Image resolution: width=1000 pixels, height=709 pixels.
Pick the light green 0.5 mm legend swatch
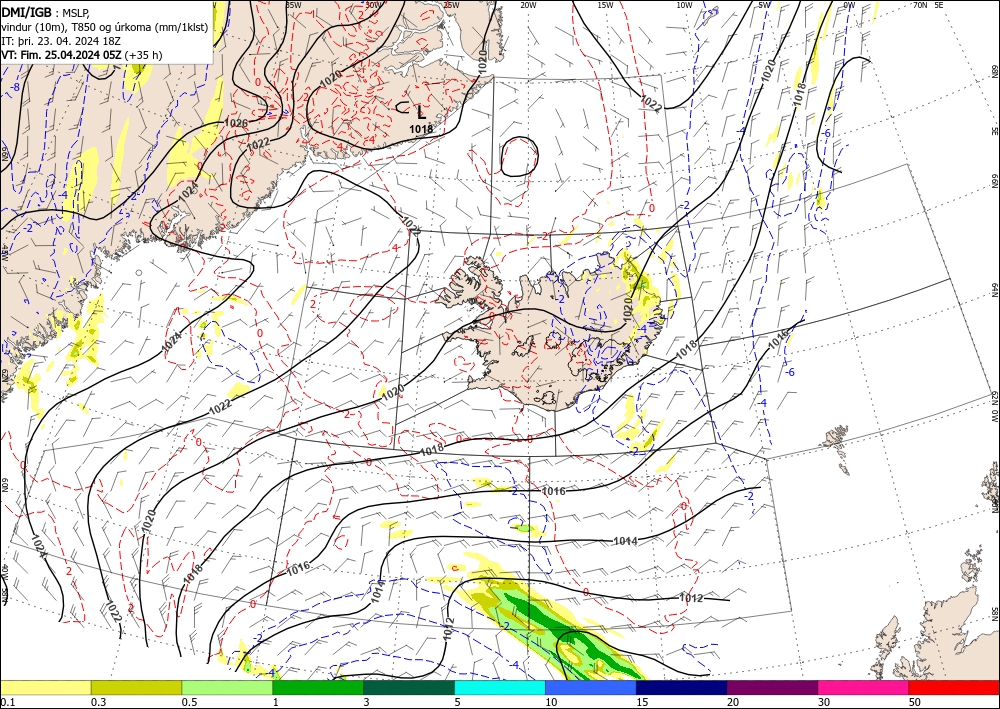click(227, 687)
